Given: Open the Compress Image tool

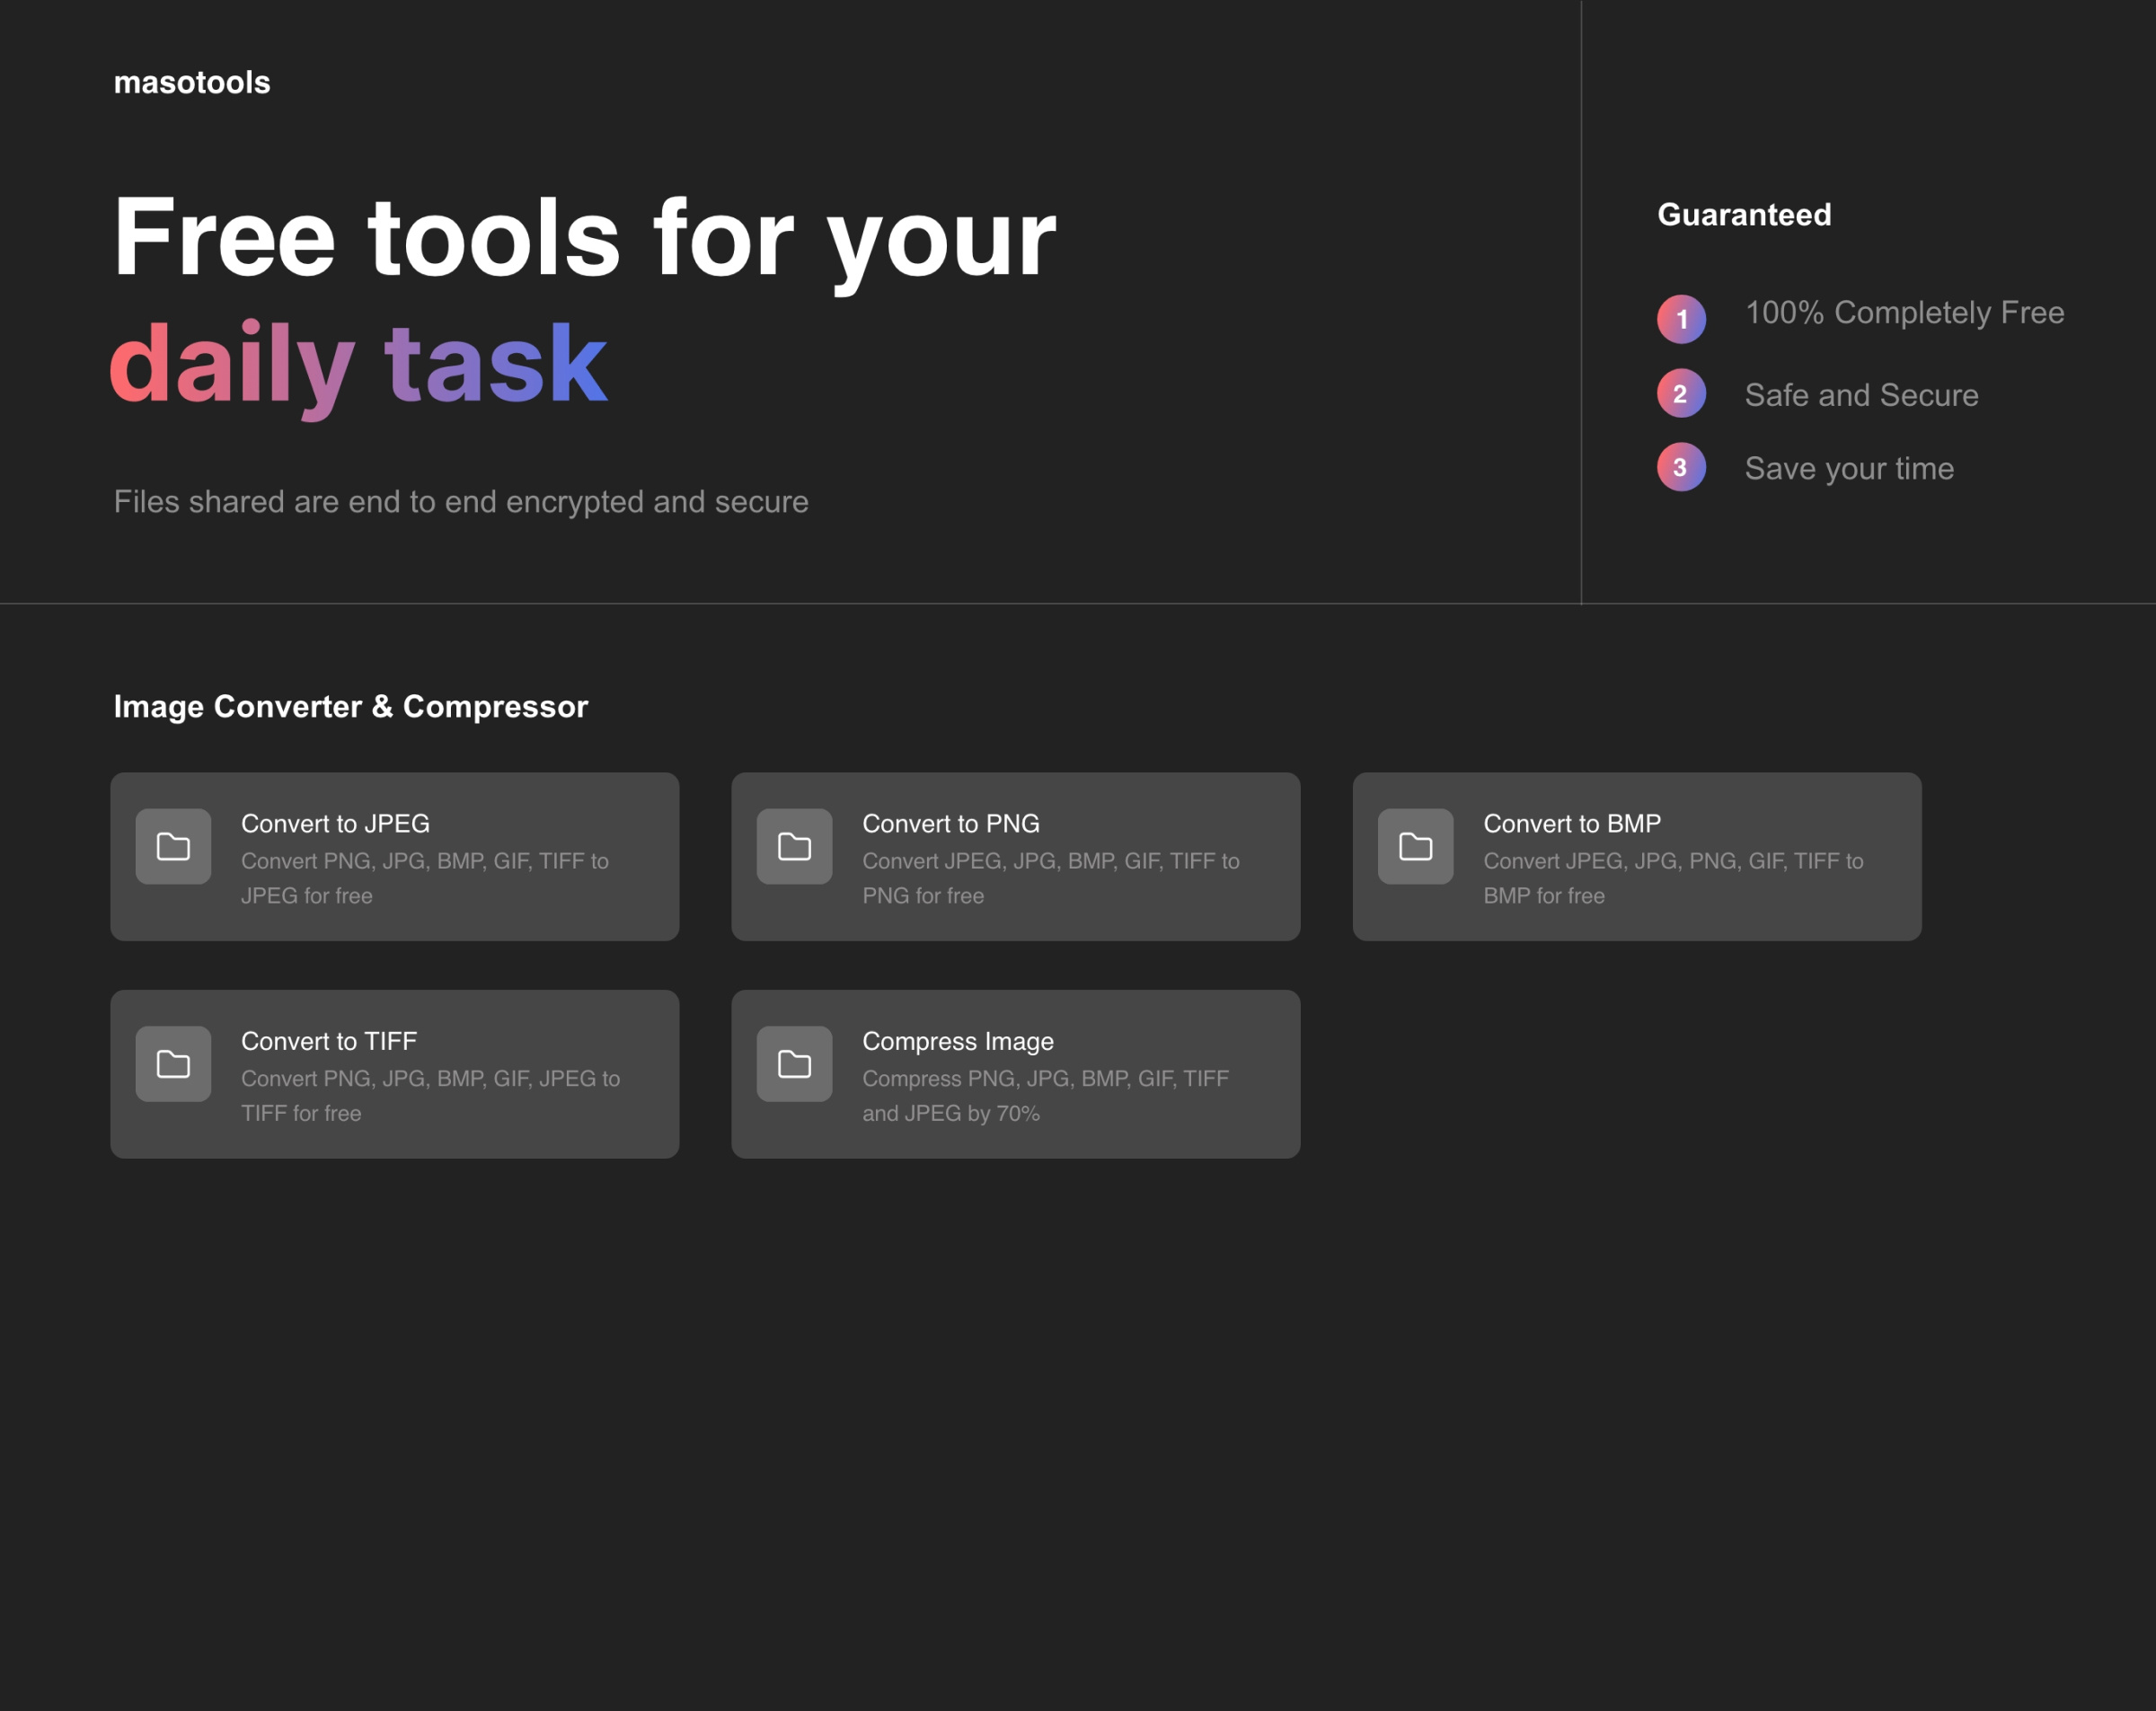Looking at the screenshot, I should tap(1016, 1073).
